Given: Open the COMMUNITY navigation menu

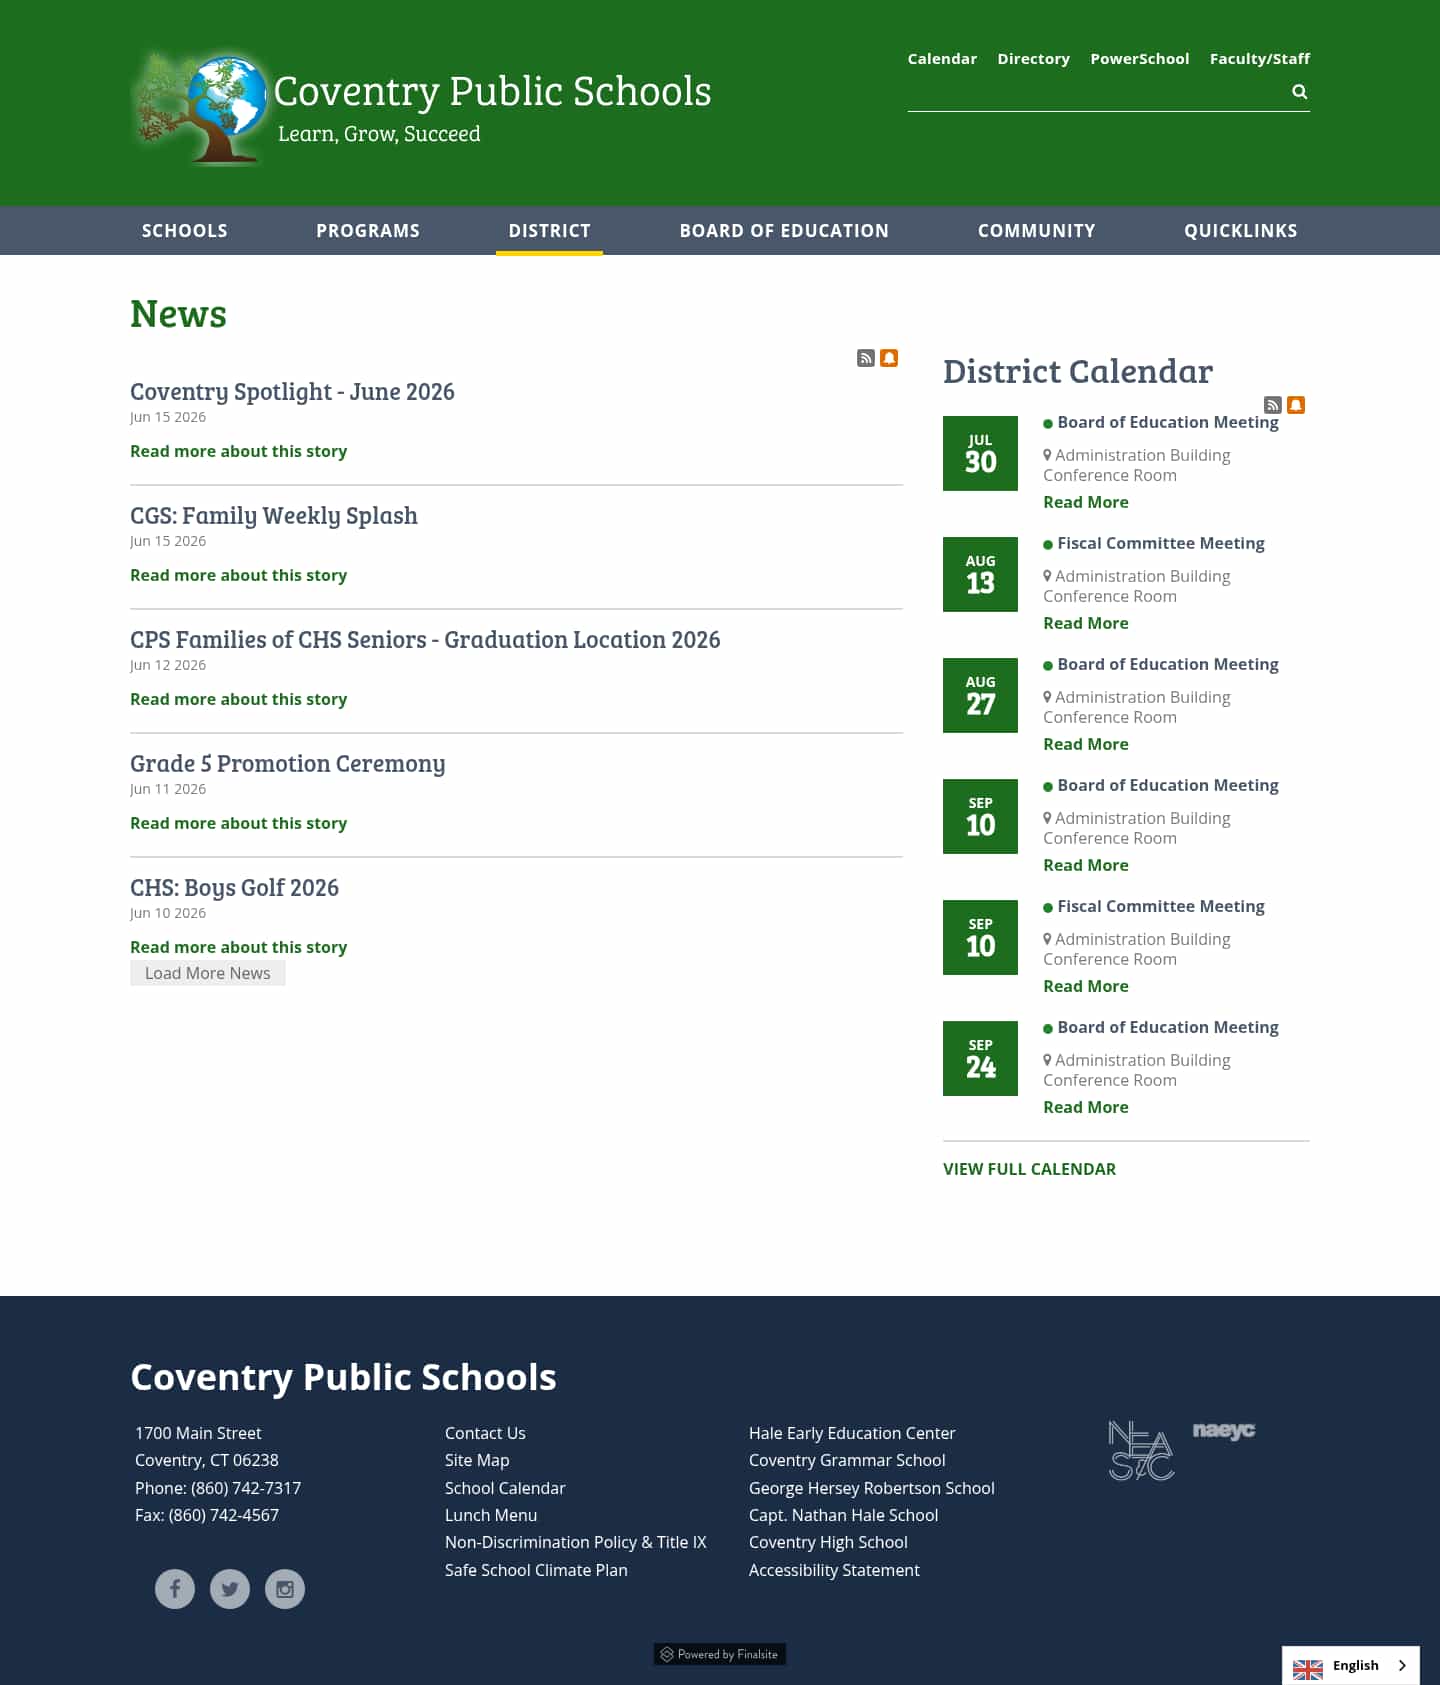Looking at the screenshot, I should [x=1036, y=231].
